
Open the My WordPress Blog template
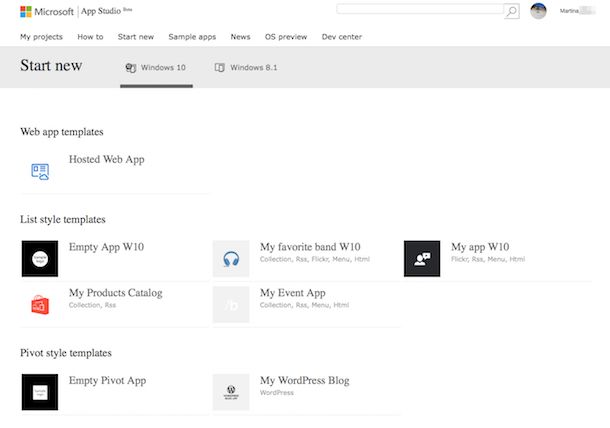305,381
